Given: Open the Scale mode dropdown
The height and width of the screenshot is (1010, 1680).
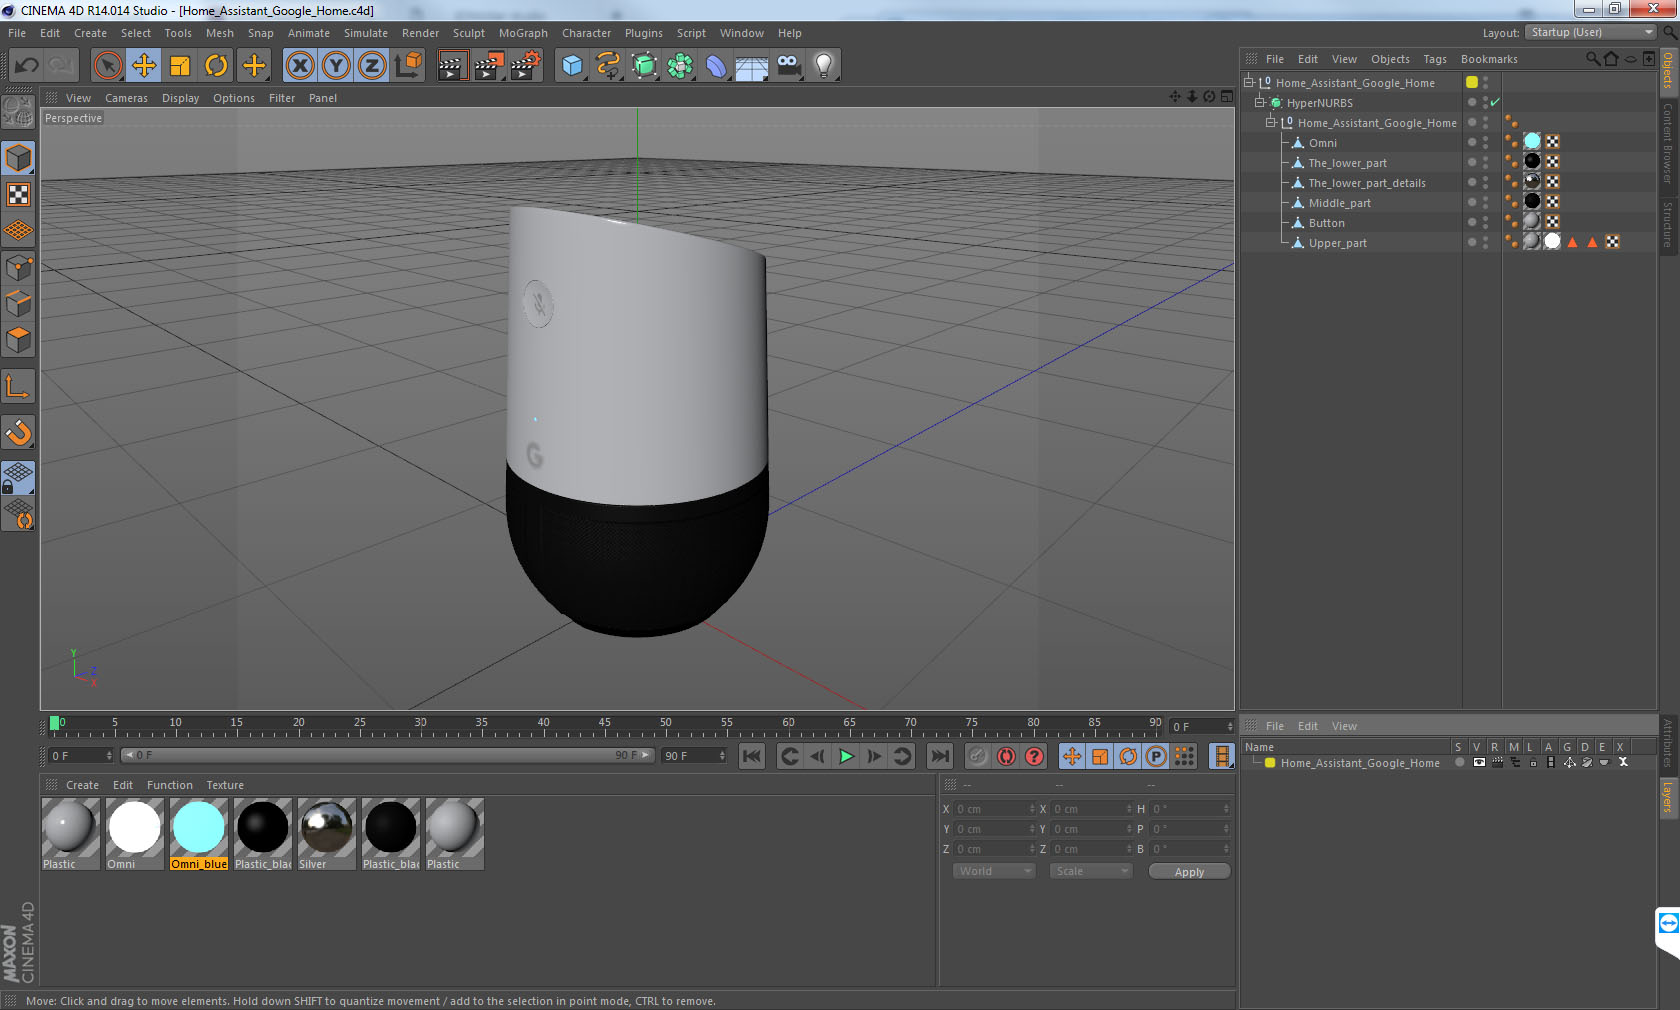Looking at the screenshot, I should click(x=1090, y=871).
